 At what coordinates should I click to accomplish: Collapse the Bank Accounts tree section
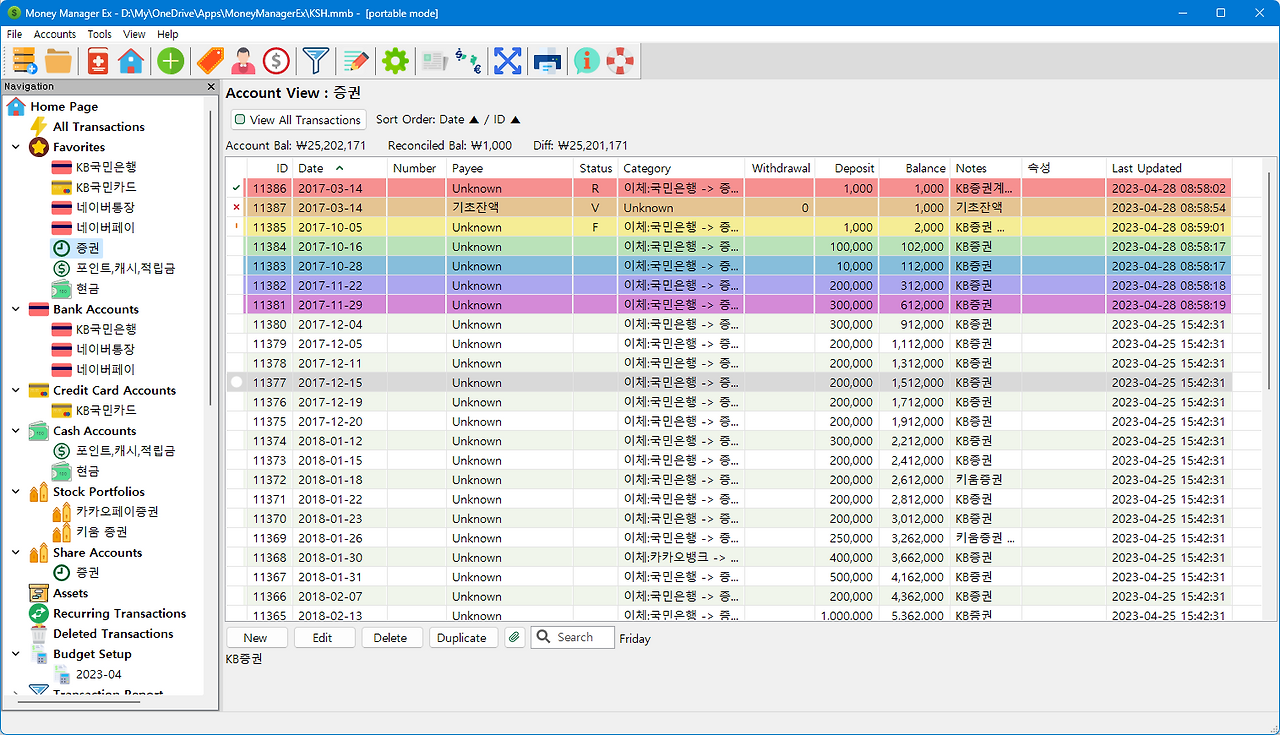pos(14,309)
